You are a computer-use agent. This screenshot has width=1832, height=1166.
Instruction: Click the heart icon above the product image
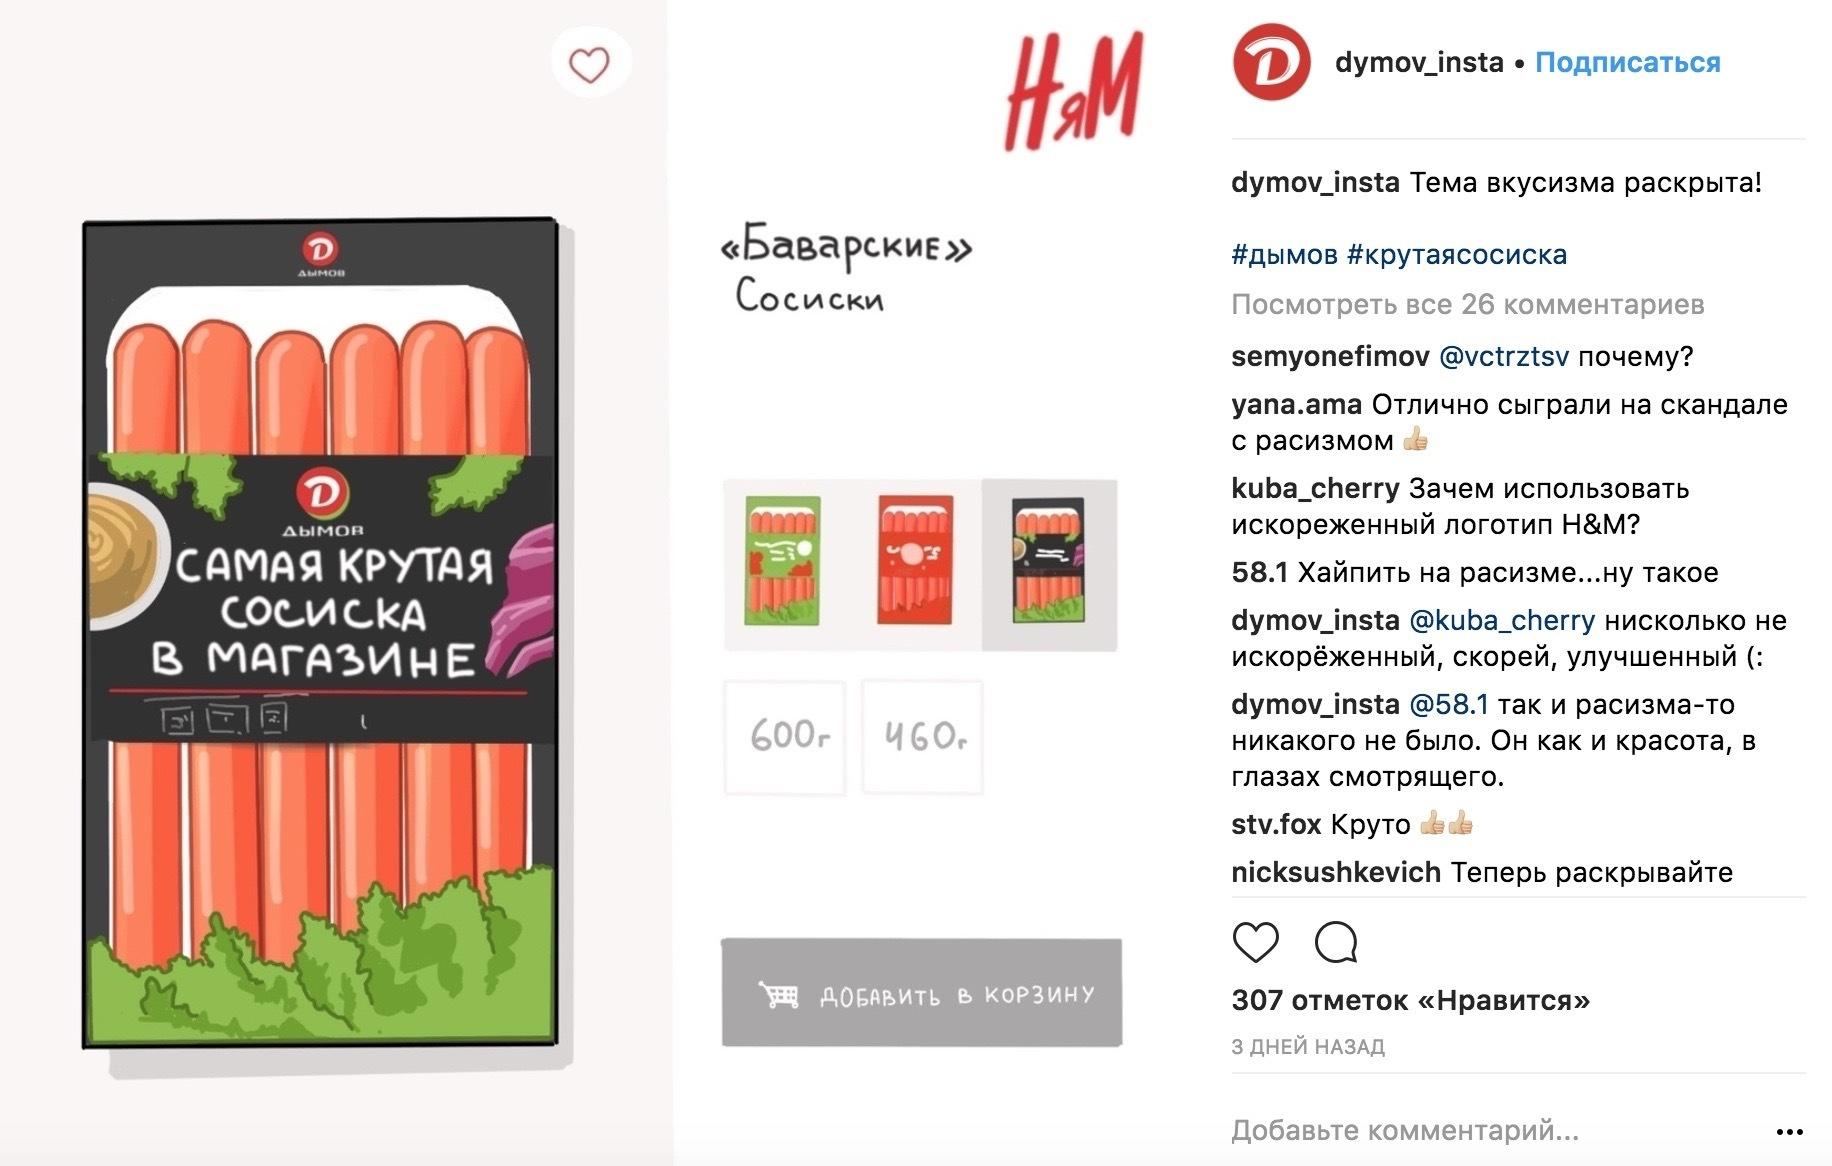589,65
